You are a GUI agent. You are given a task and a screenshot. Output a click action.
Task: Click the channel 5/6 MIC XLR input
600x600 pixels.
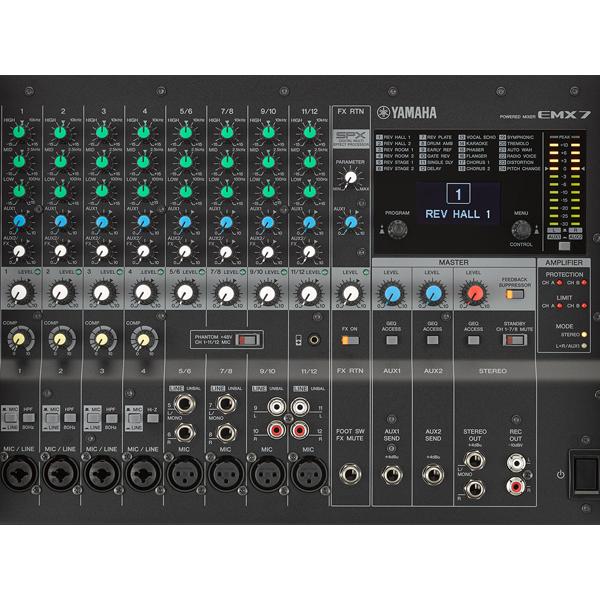(x=184, y=474)
